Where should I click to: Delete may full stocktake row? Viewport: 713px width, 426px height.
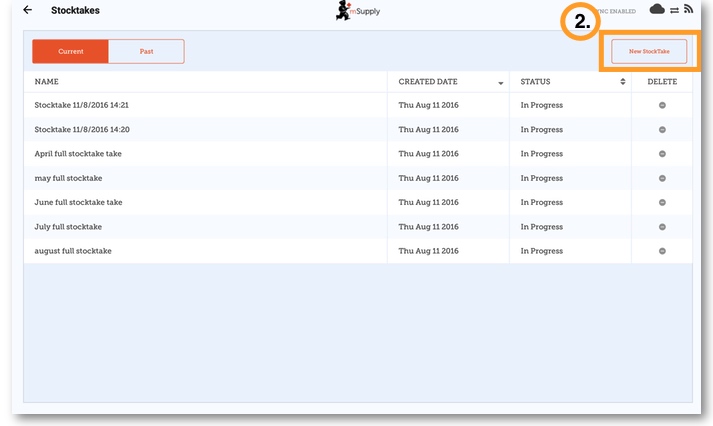(662, 178)
